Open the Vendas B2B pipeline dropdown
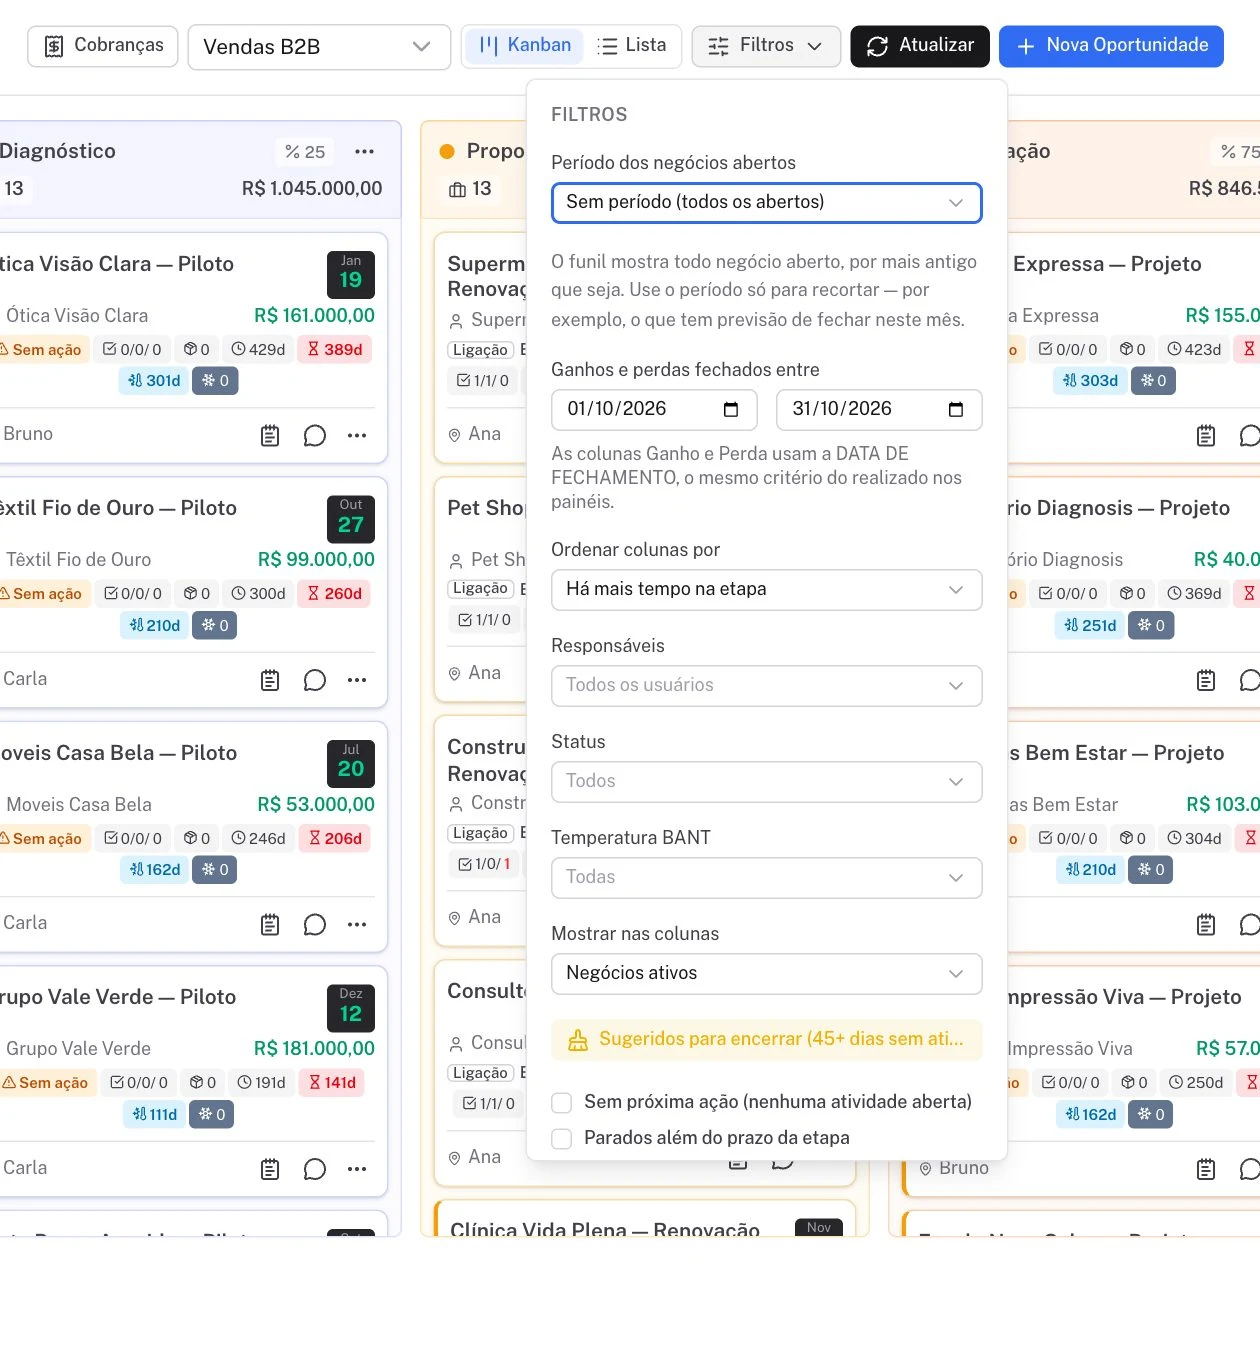This screenshot has height=1350, width=1260. [319, 47]
